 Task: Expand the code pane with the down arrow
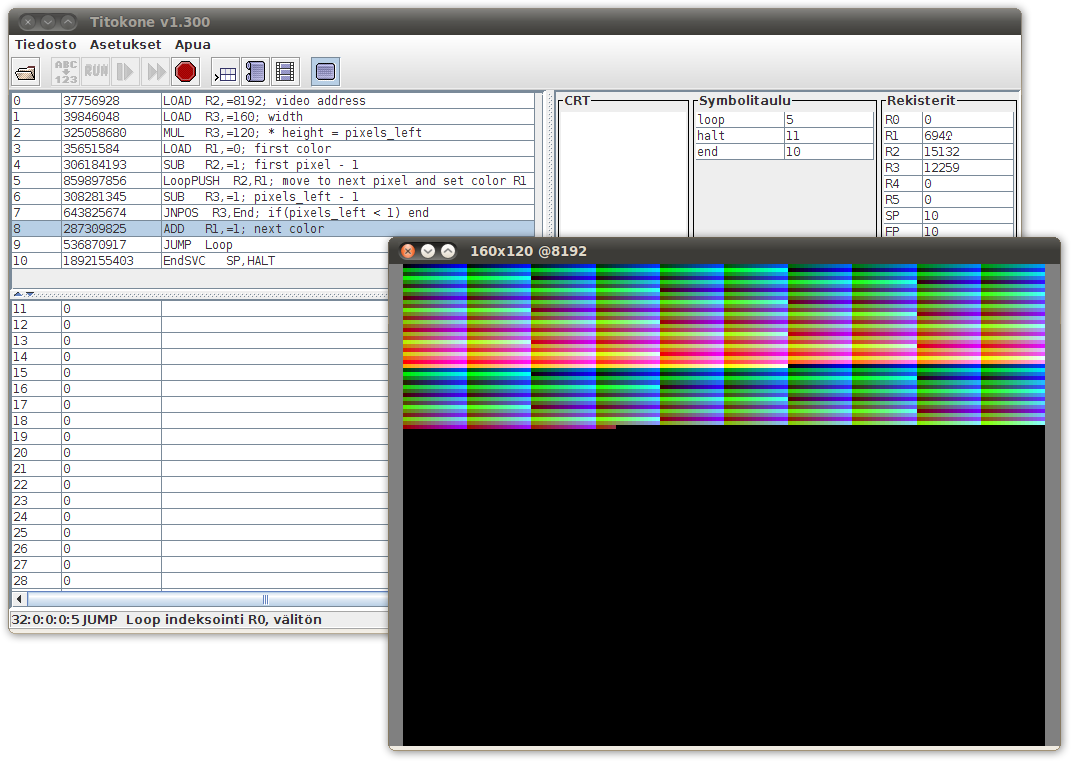[30, 294]
